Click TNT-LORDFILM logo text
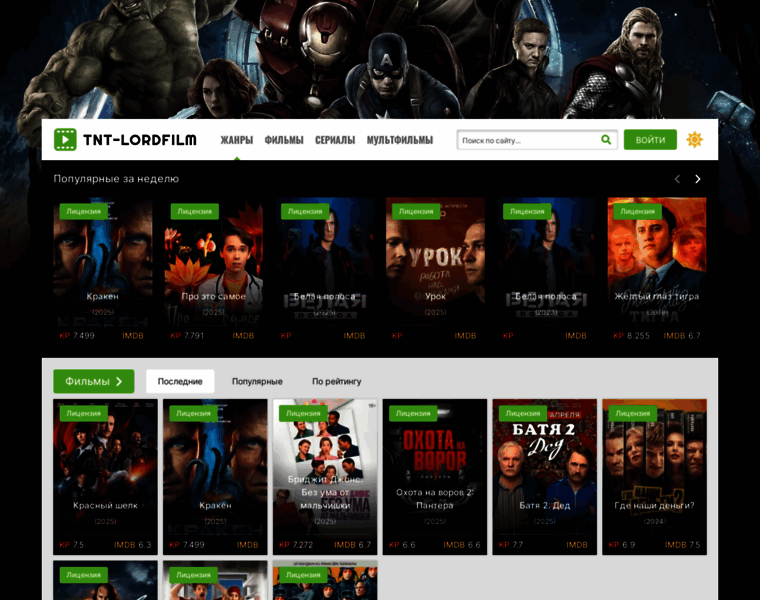 point(140,140)
